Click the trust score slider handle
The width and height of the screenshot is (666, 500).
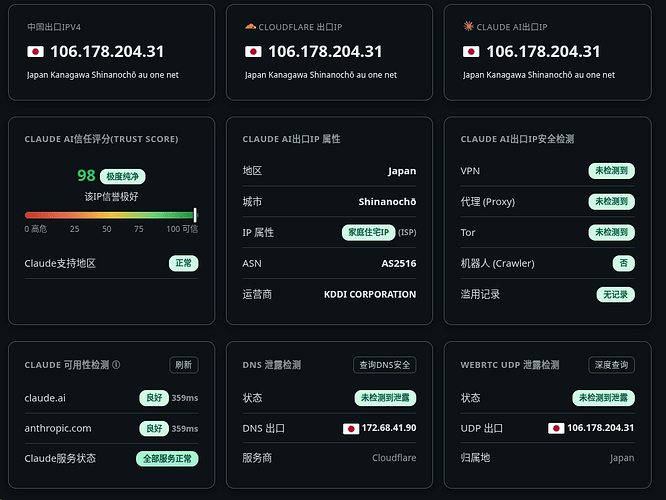click(195, 215)
